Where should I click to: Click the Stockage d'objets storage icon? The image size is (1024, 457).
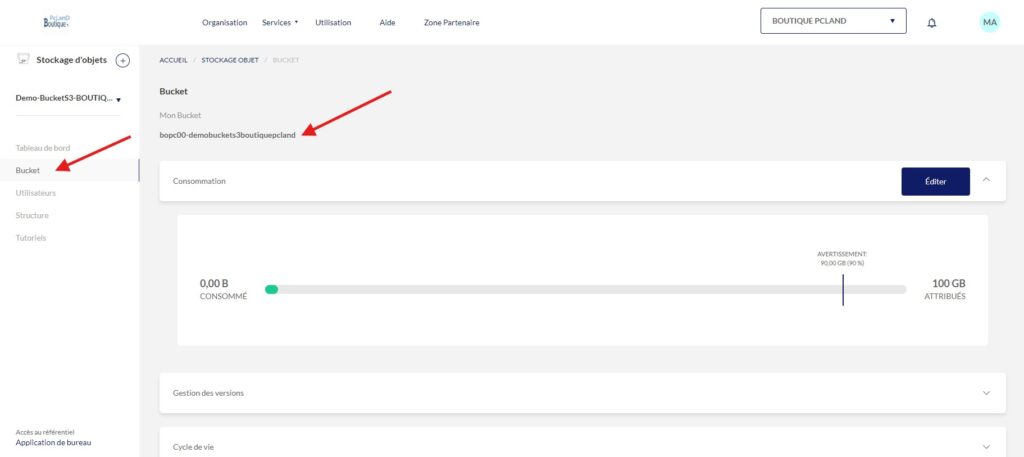23,60
